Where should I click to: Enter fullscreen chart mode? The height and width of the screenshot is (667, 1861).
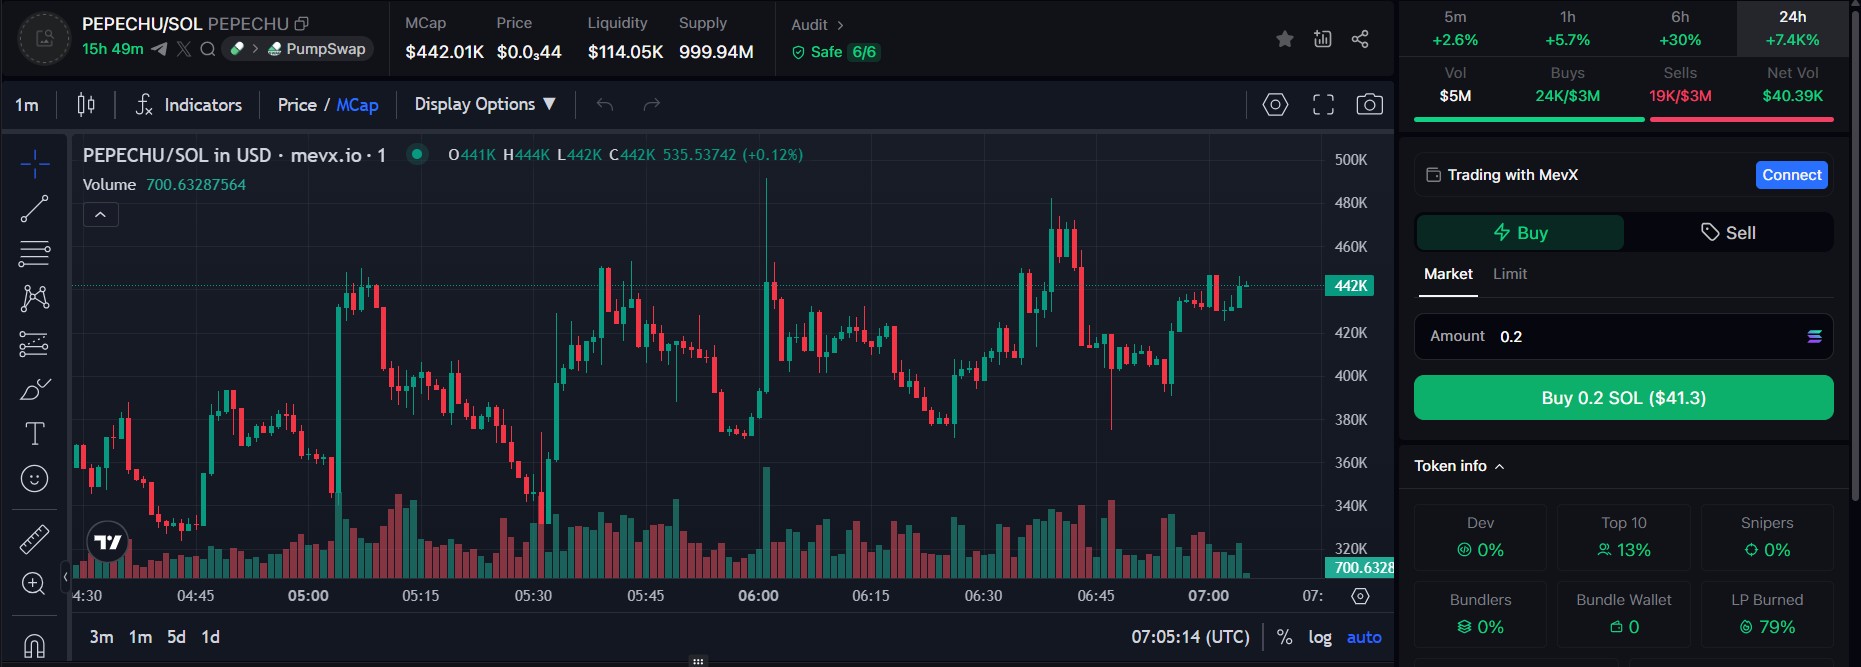(x=1323, y=104)
